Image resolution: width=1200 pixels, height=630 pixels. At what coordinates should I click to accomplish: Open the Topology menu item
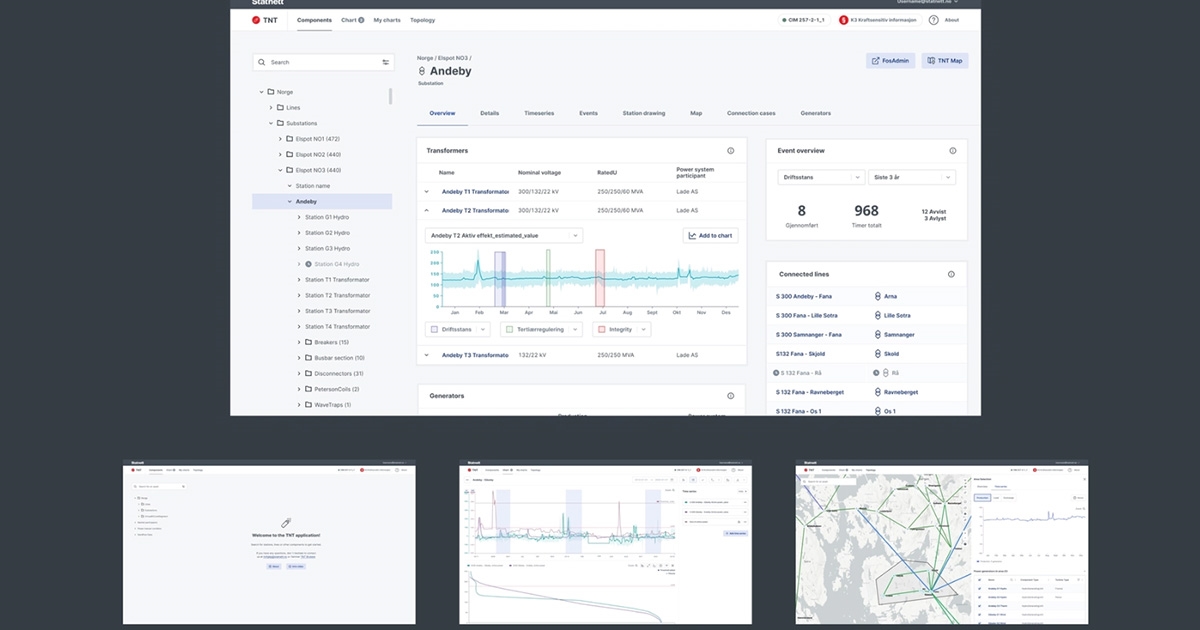[x=422, y=20]
